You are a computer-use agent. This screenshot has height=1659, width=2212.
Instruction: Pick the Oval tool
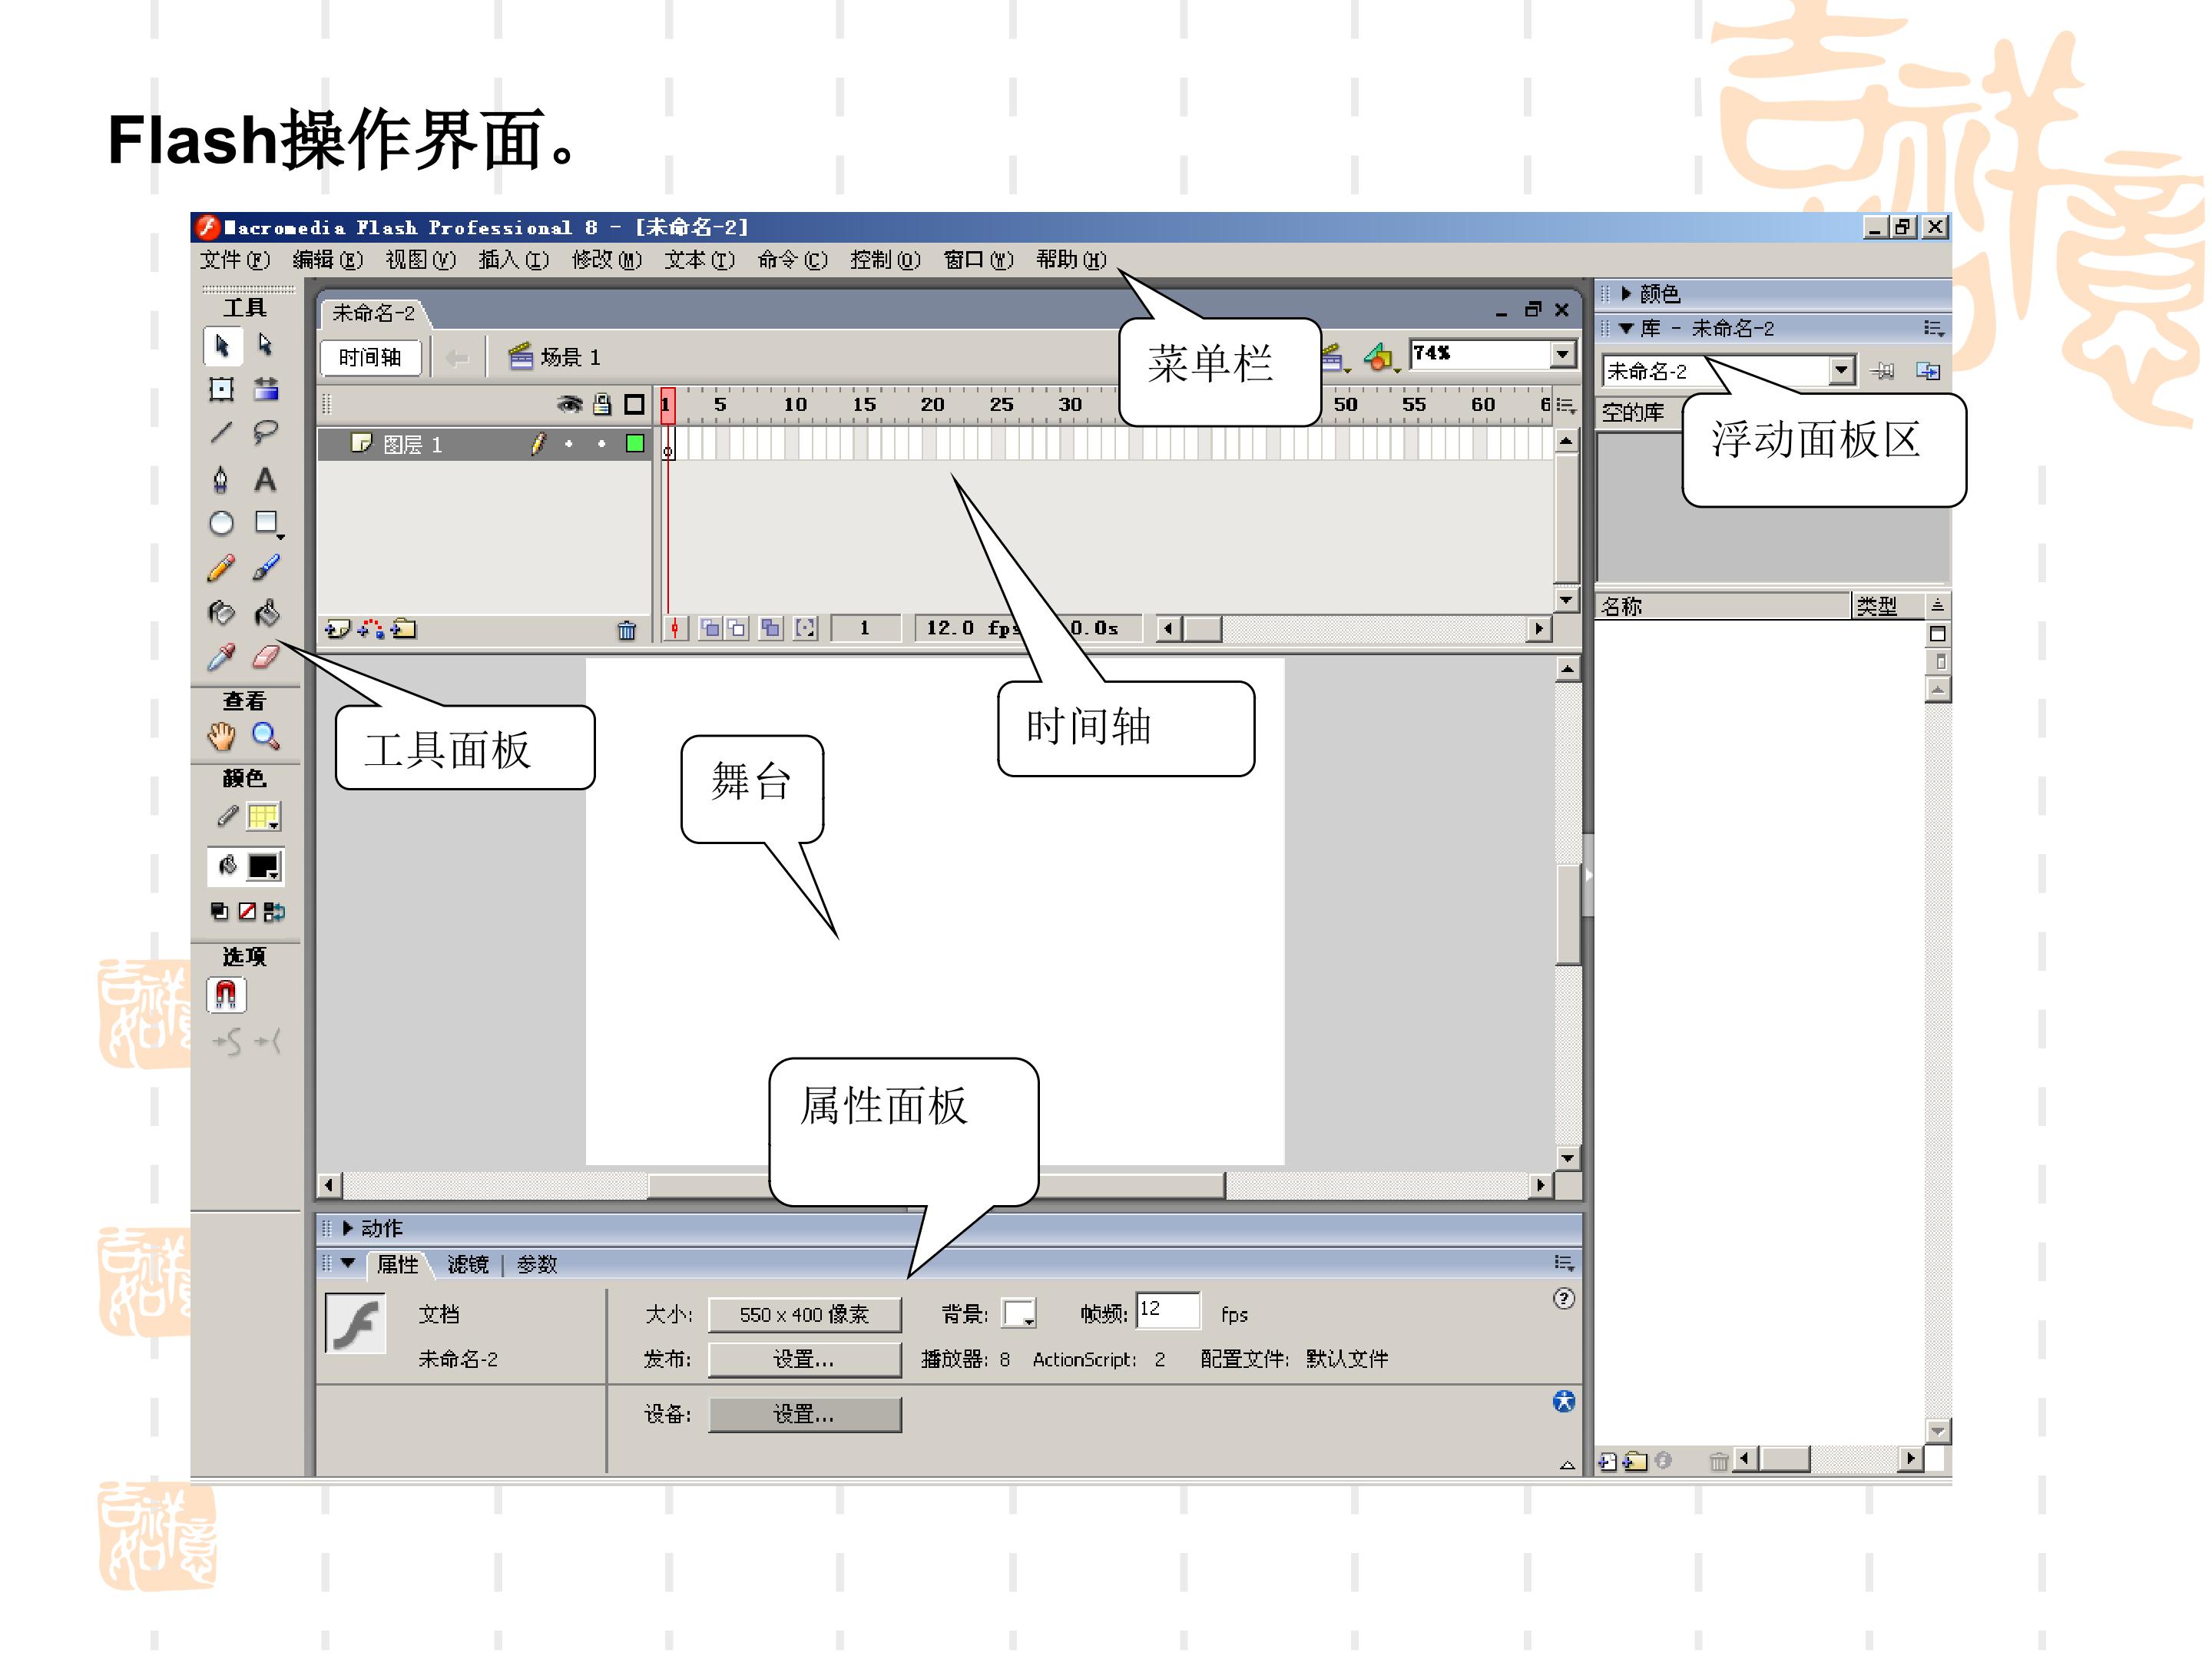pos(221,523)
